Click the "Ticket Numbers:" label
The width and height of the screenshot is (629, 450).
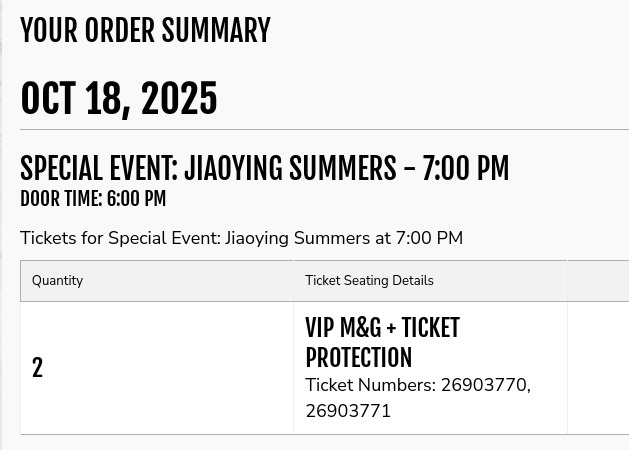tap(370, 385)
